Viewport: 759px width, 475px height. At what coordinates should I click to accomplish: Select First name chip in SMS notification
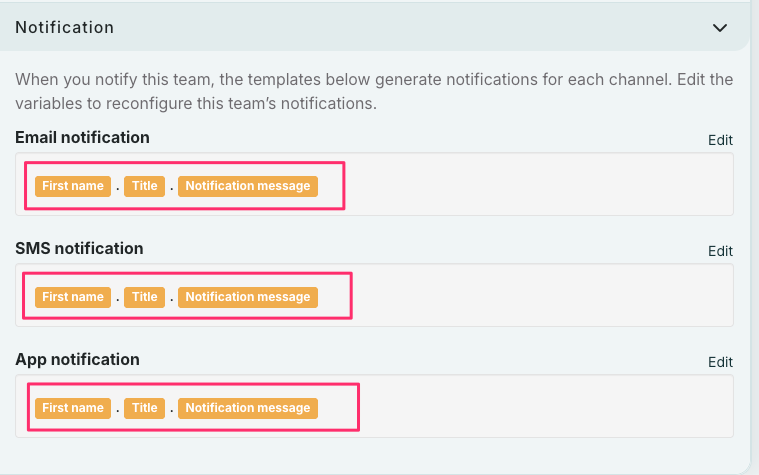point(73,297)
